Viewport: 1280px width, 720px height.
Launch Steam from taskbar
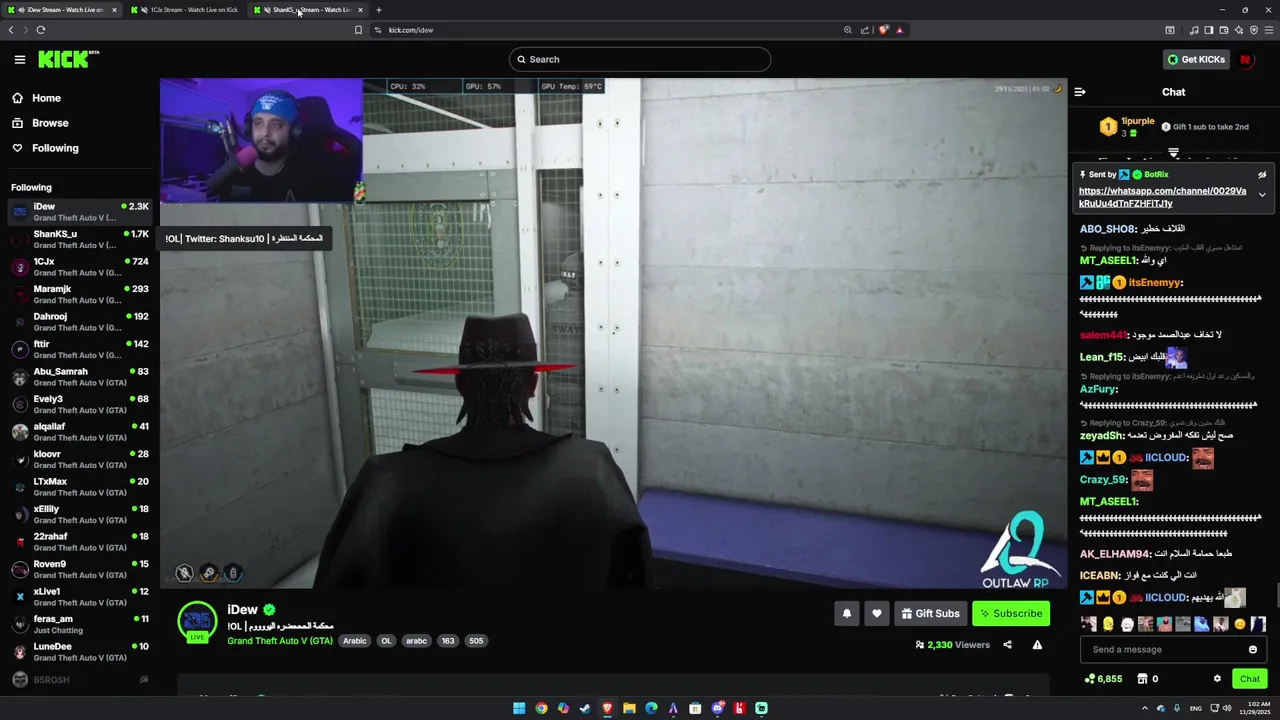[x=585, y=708]
